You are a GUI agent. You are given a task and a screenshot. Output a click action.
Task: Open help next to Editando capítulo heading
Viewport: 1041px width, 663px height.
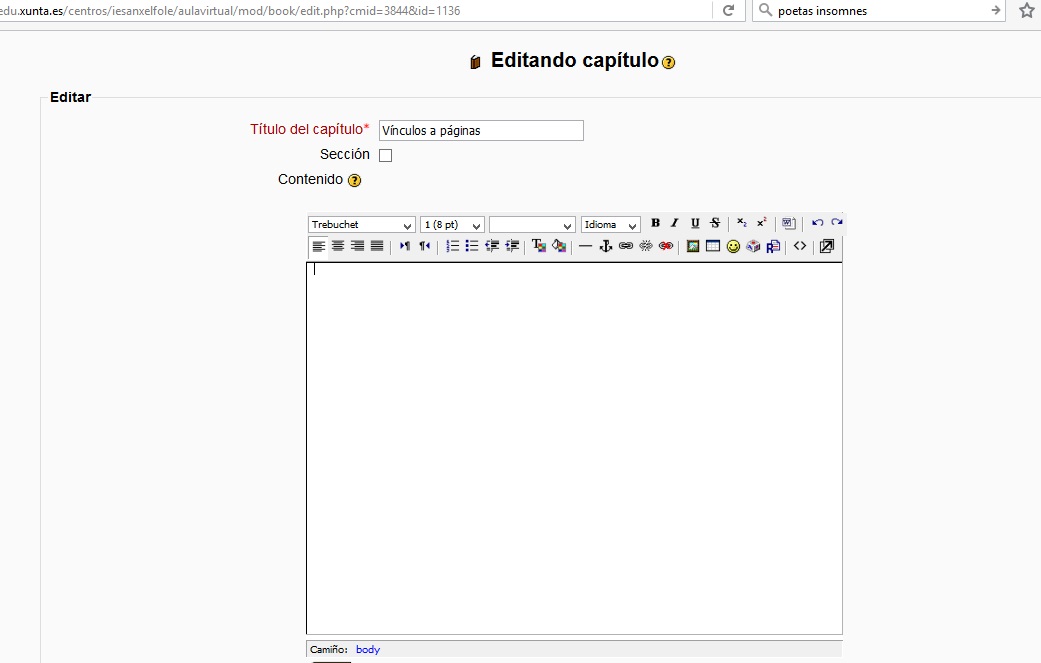669,62
